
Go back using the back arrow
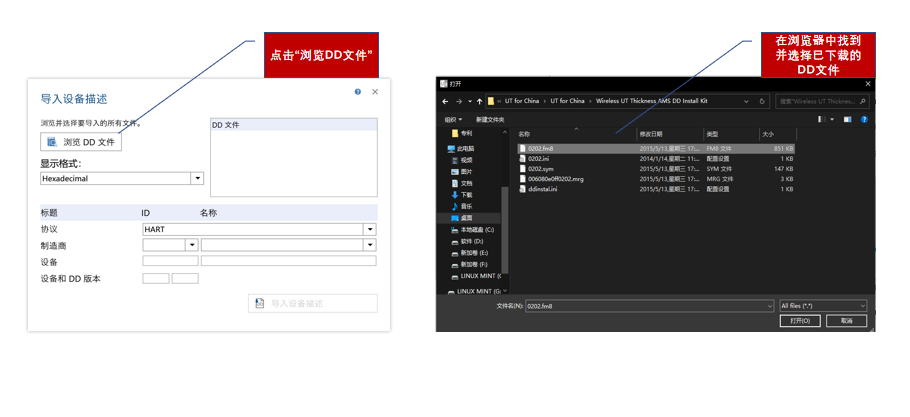446,101
